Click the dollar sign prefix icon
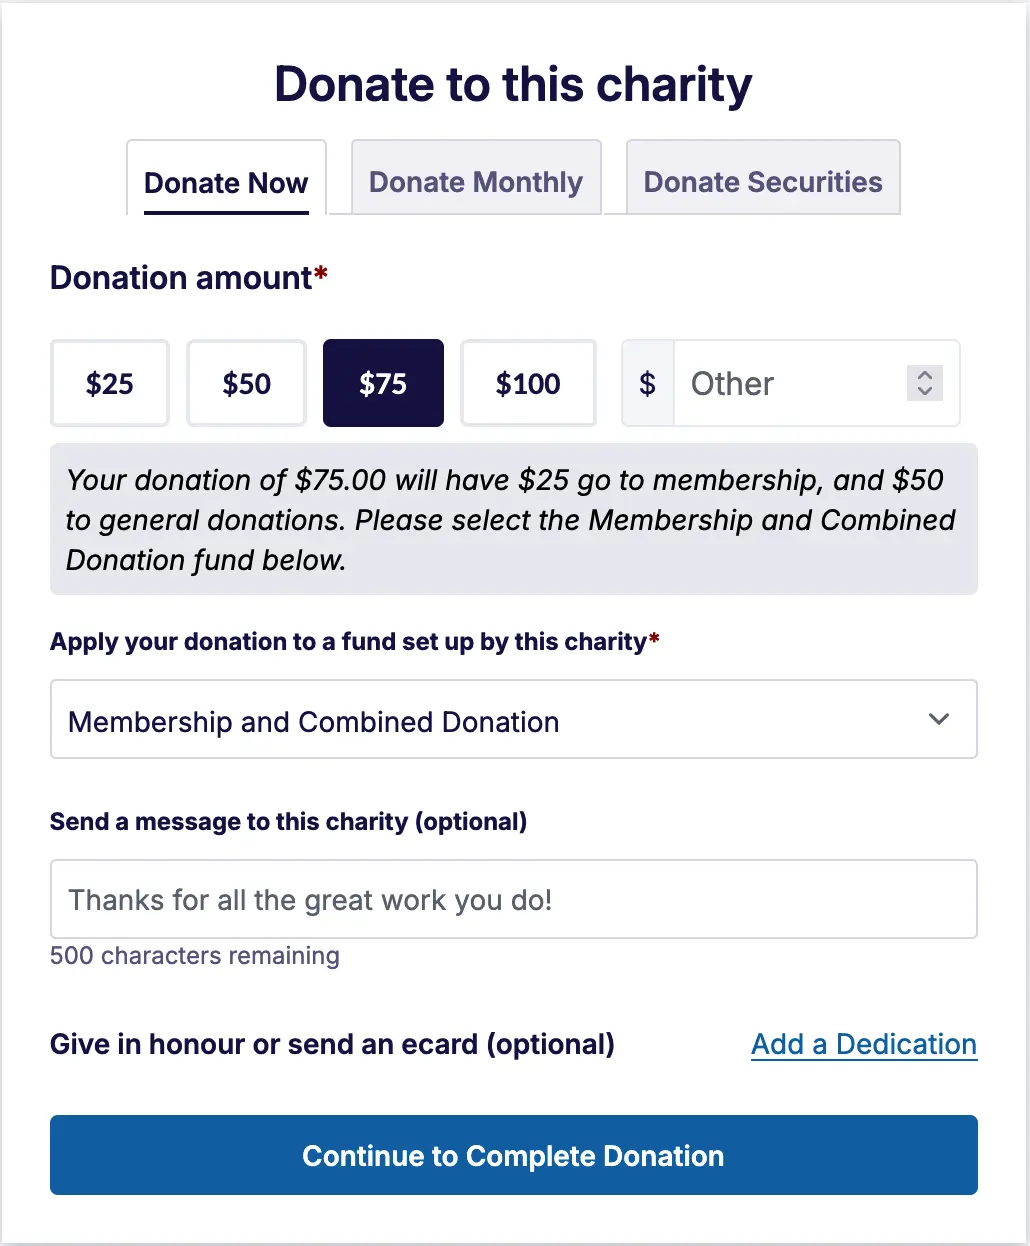 tap(648, 383)
